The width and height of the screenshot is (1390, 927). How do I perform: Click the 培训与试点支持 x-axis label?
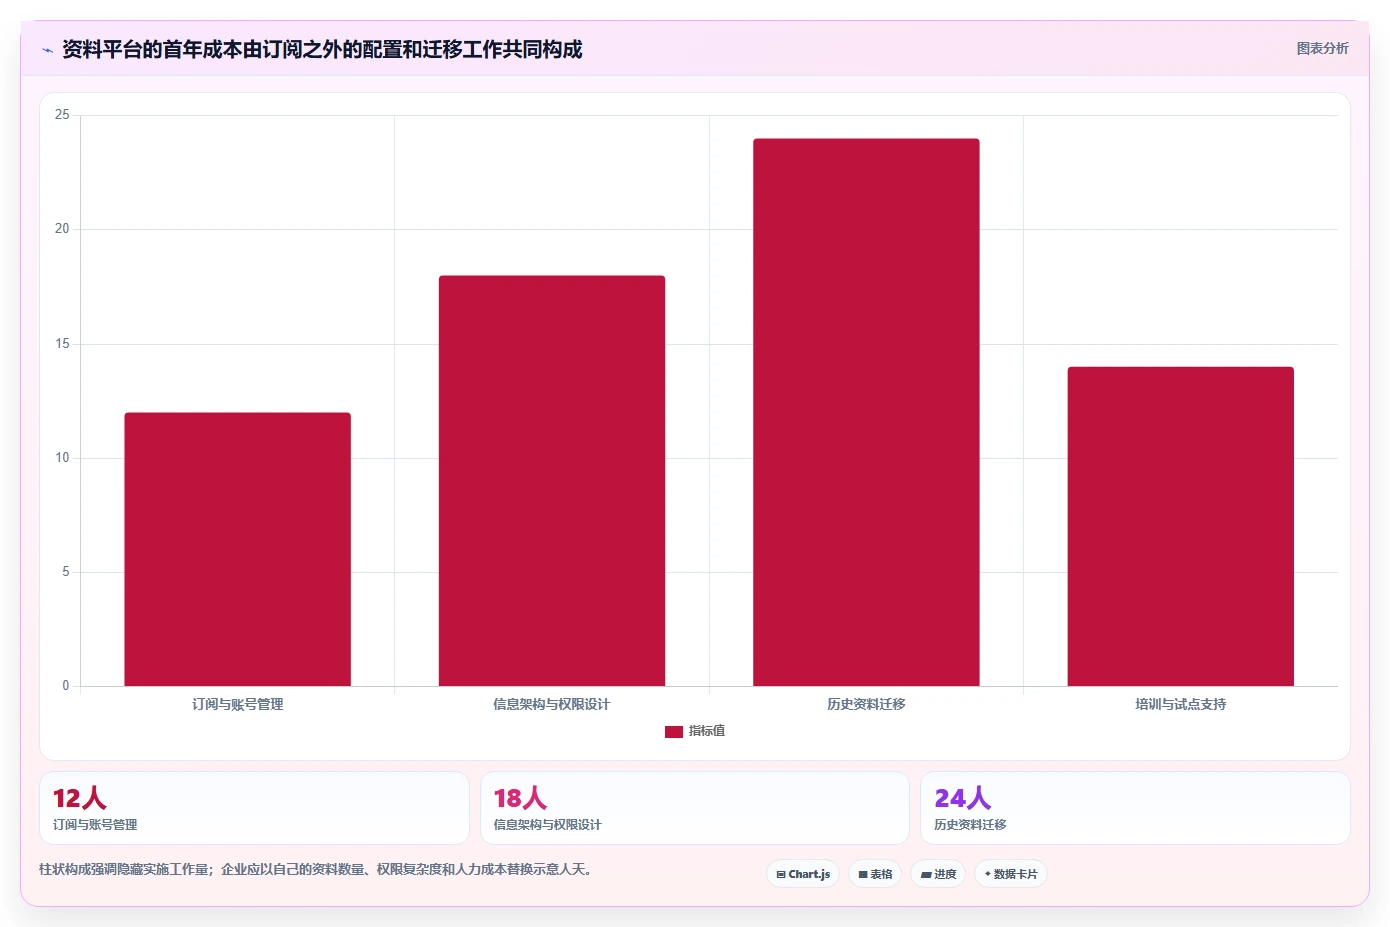coord(1181,704)
